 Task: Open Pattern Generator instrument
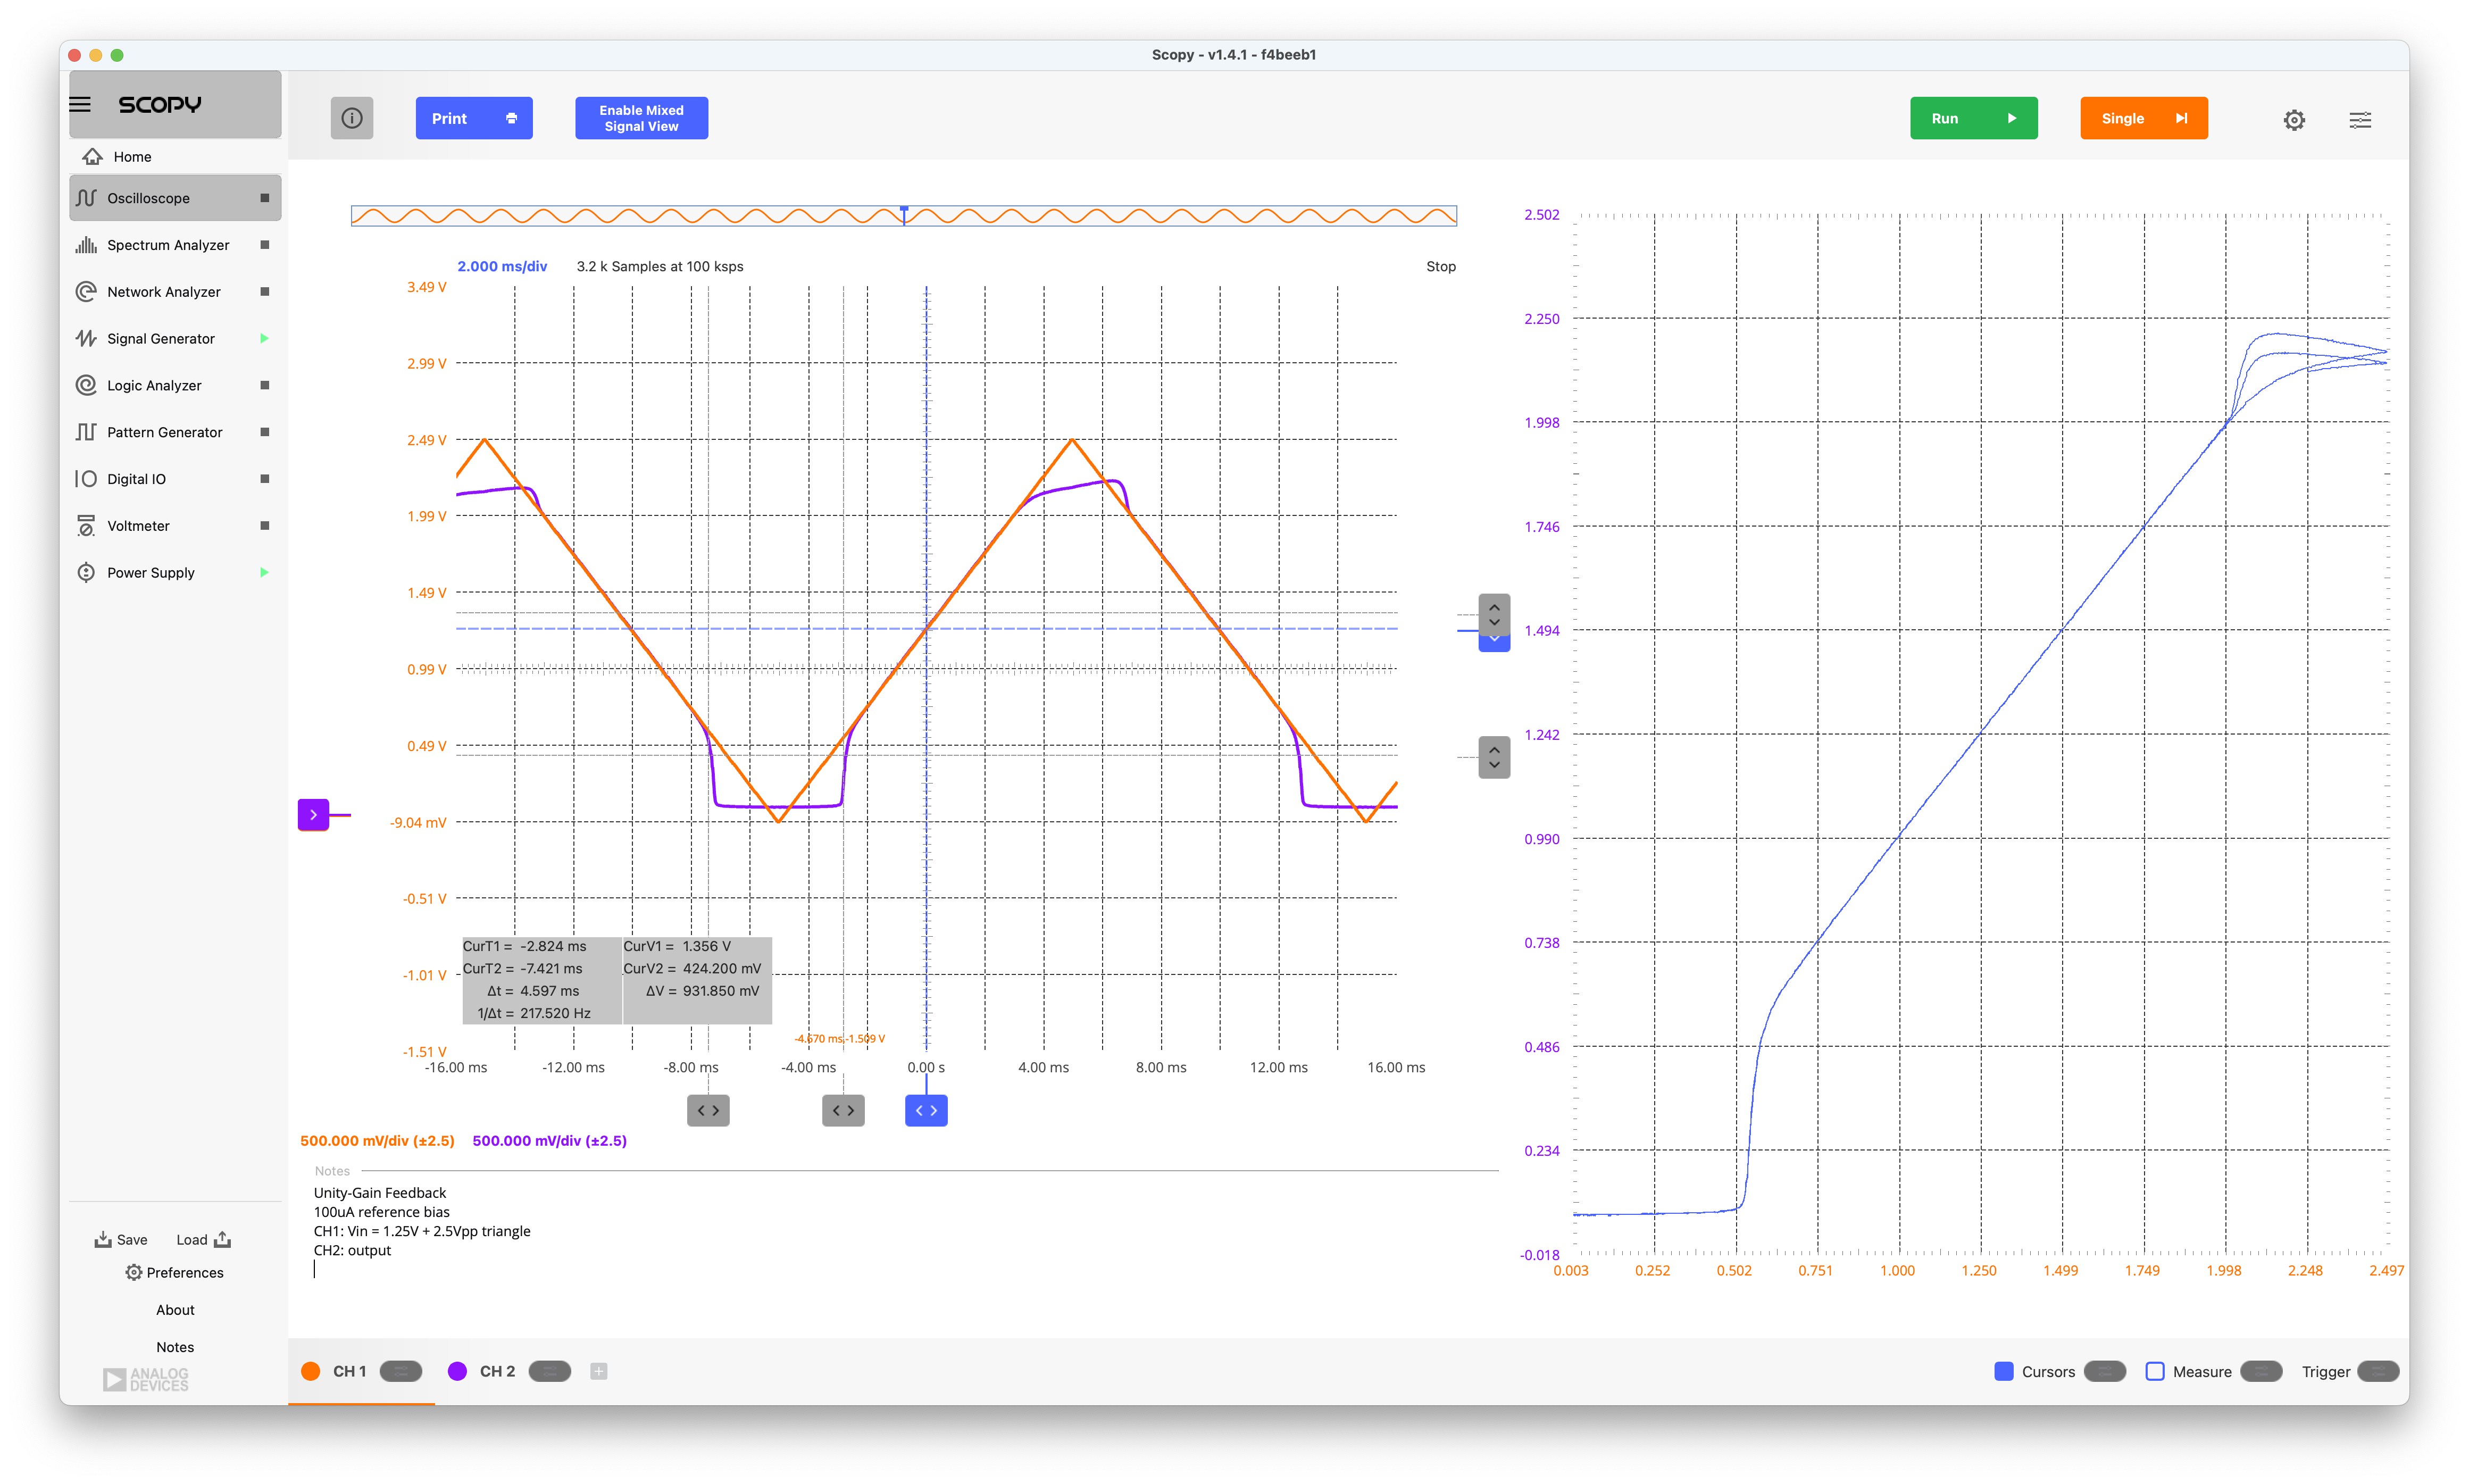[x=175, y=432]
